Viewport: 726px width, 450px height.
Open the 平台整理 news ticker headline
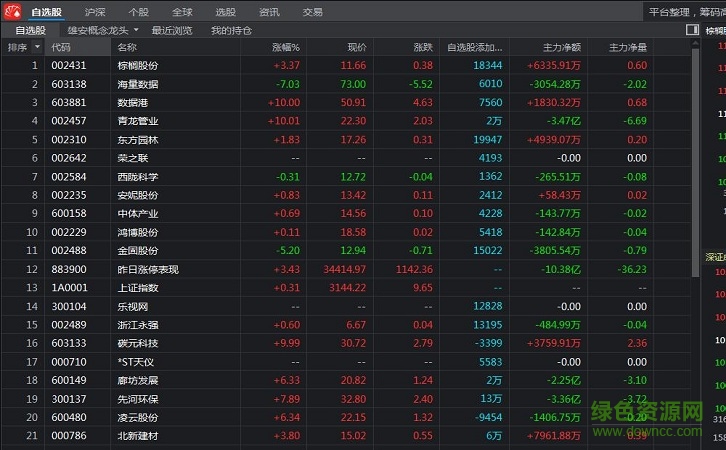(x=684, y=12)
